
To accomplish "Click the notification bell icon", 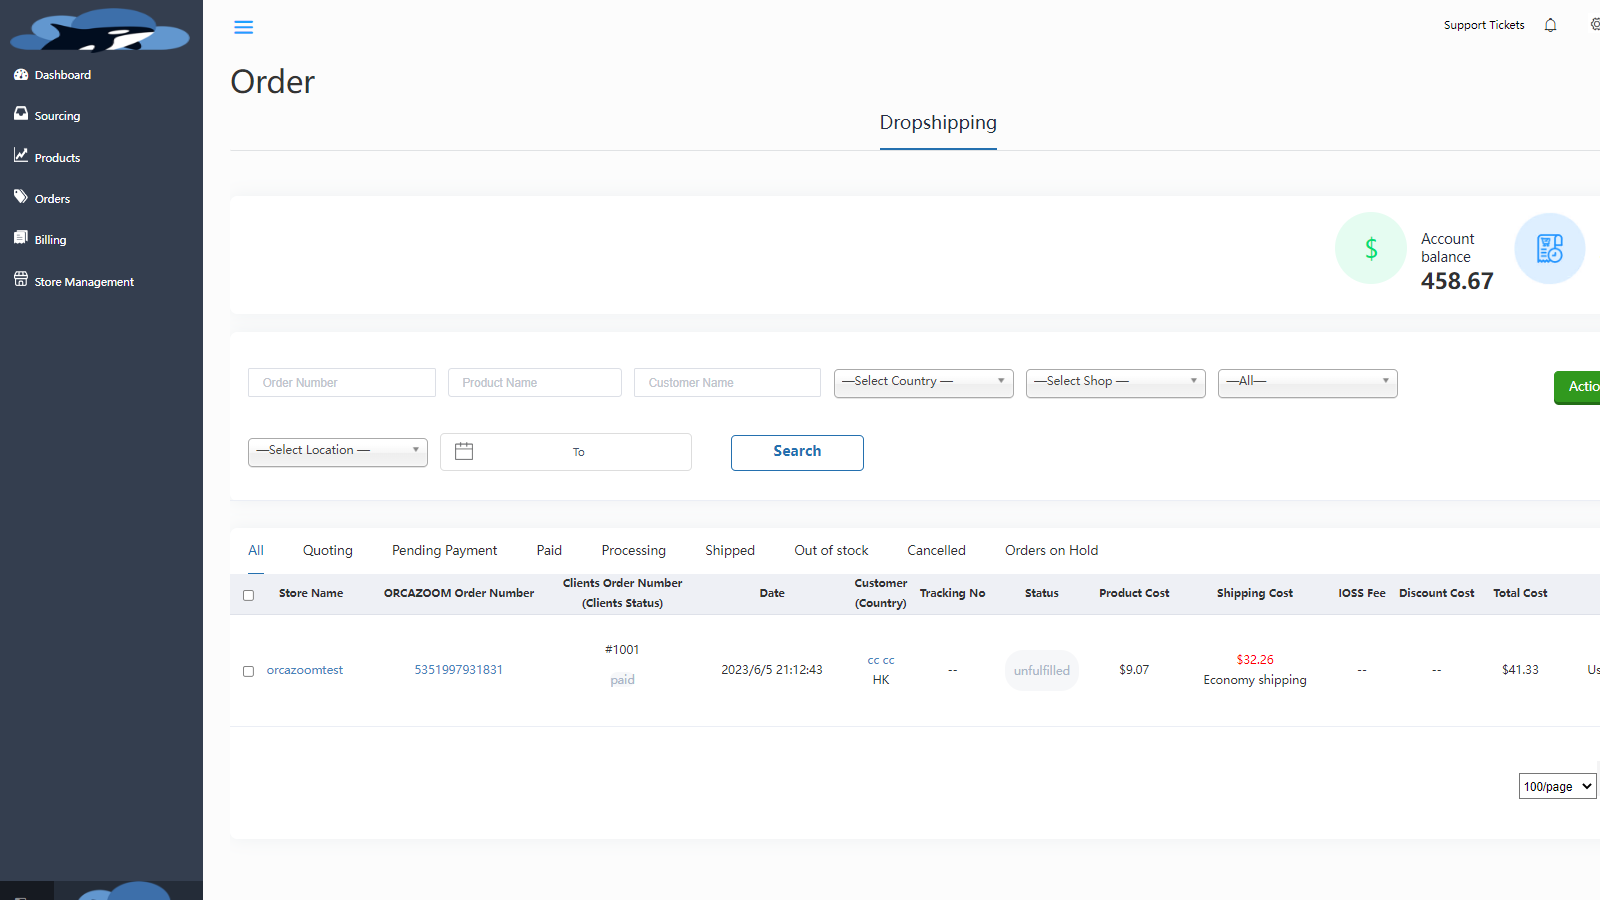I will click(x=1550, y=25).
